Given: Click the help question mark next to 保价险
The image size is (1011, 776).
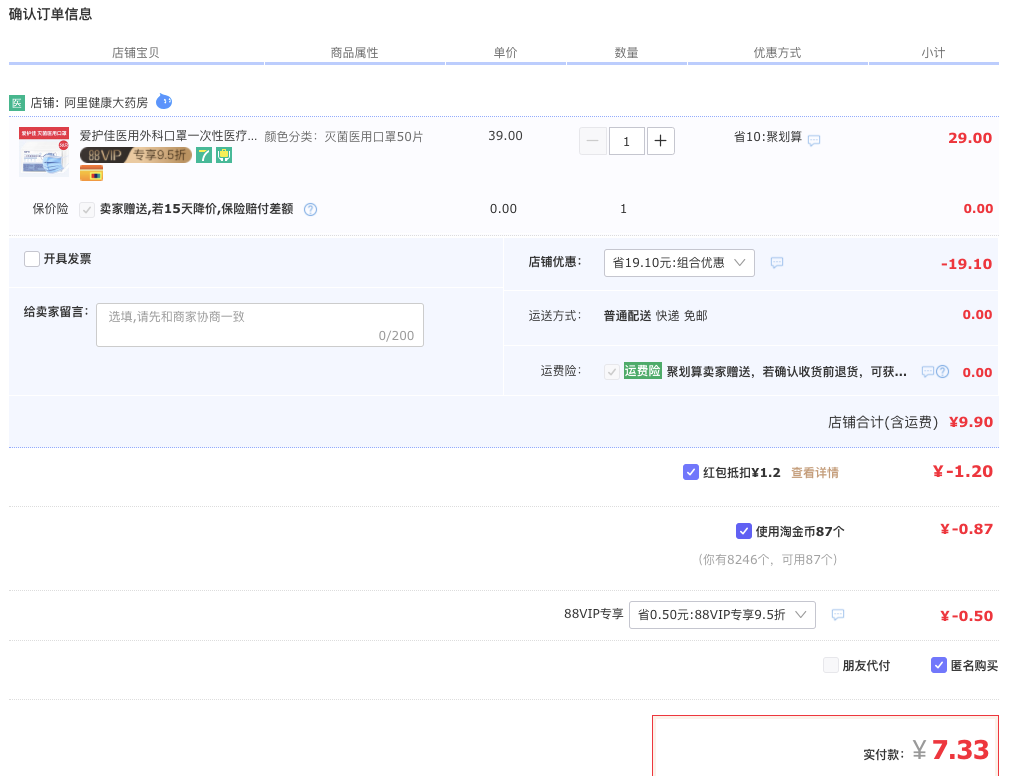Looking at the screenshot, I should coord(310,209).
